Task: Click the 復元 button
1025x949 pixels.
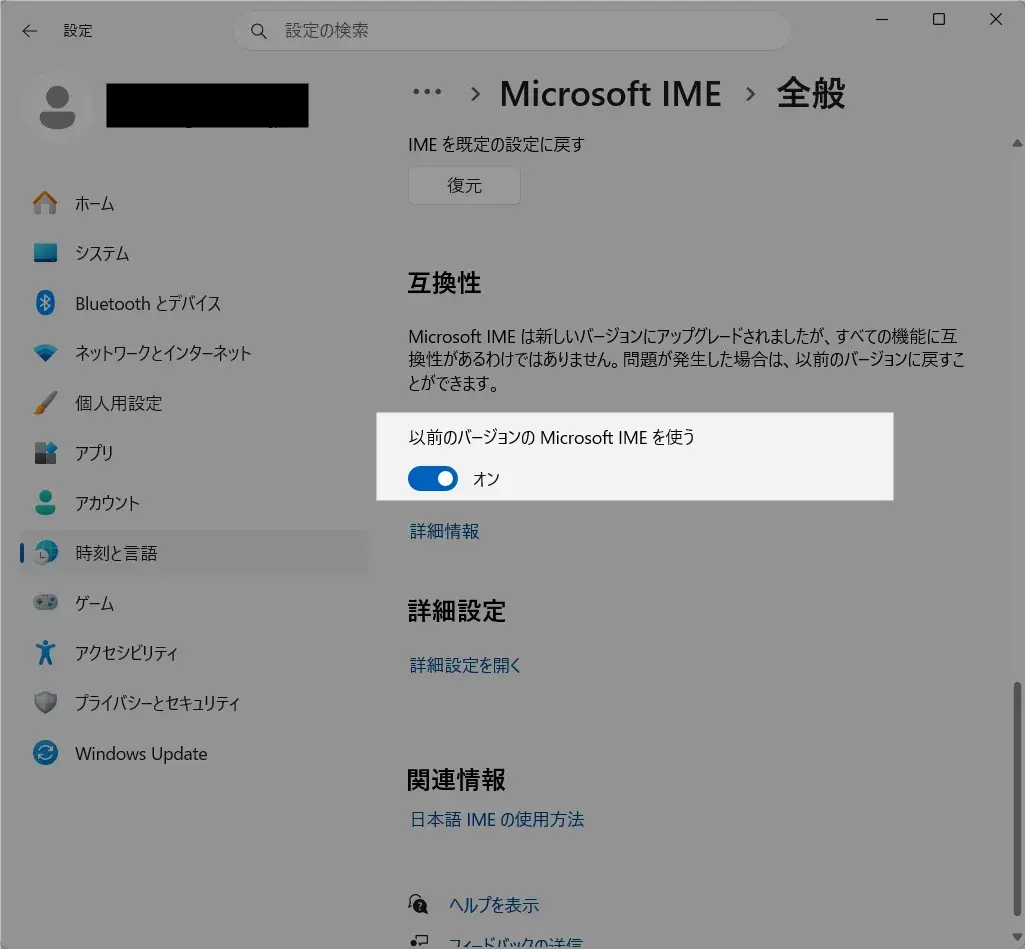Action: click(x=464, y=185)
